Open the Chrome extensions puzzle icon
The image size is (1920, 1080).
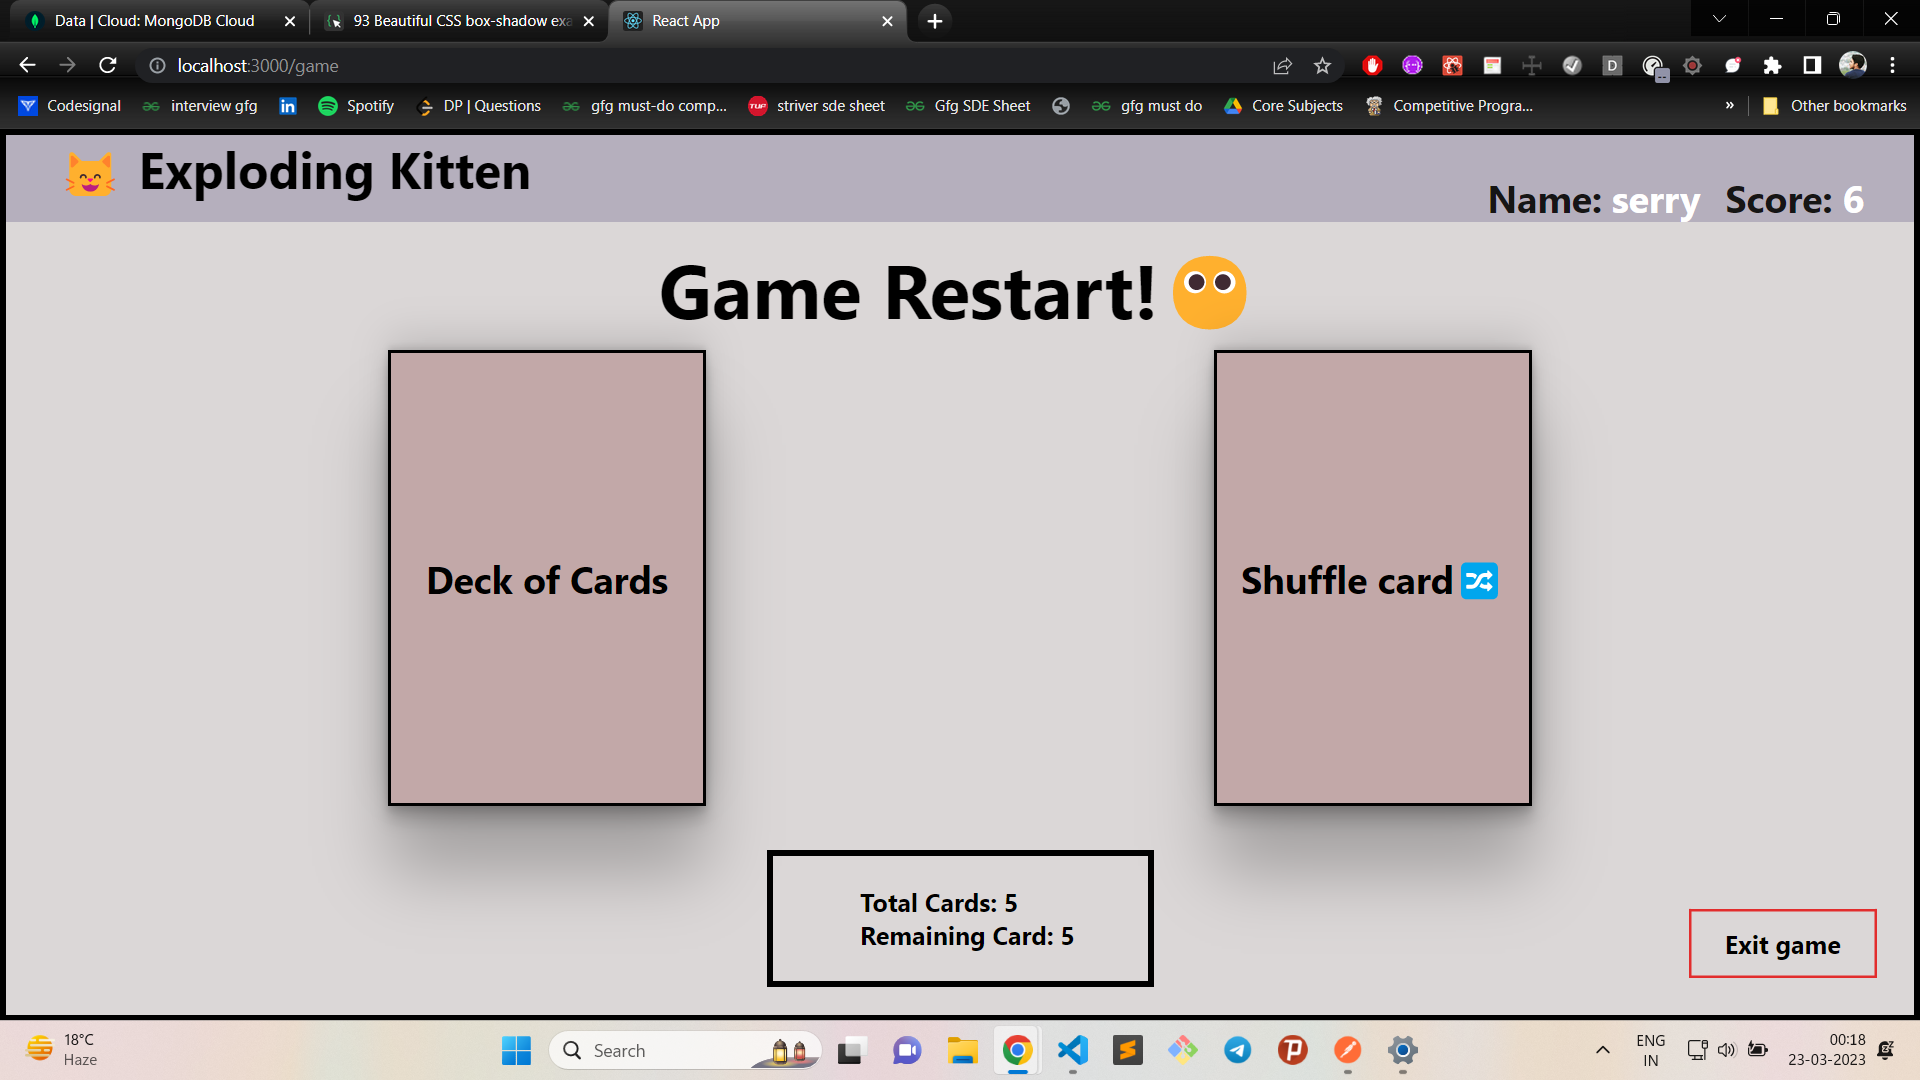[1772, 65]
